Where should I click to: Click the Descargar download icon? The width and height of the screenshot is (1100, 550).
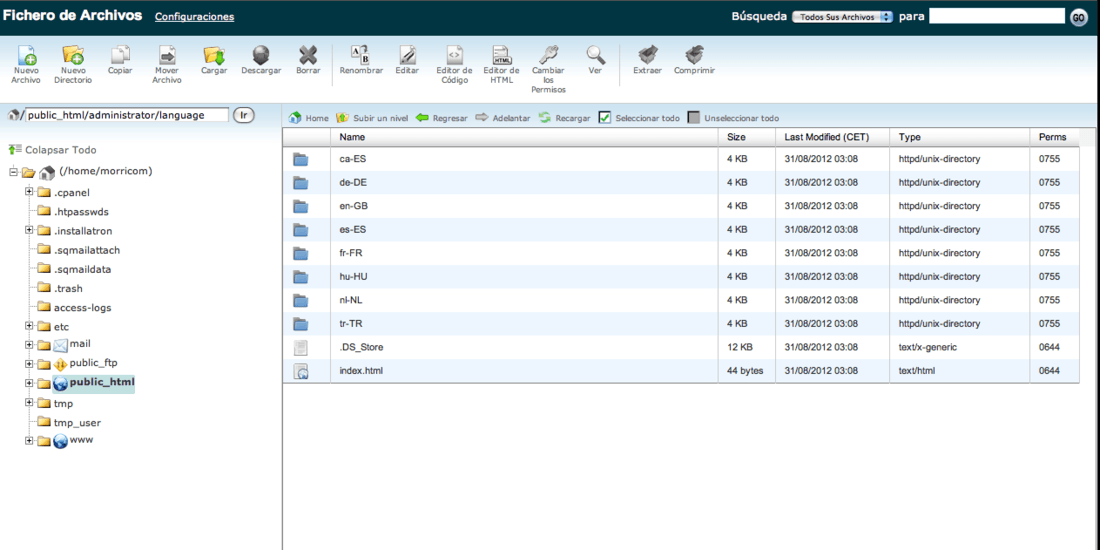tap(261, 55)
